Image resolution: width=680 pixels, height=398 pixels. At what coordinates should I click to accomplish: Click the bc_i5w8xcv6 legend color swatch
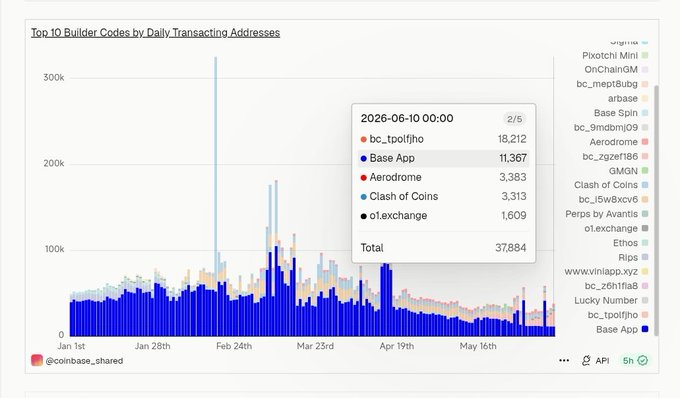(x=645, y=199)
